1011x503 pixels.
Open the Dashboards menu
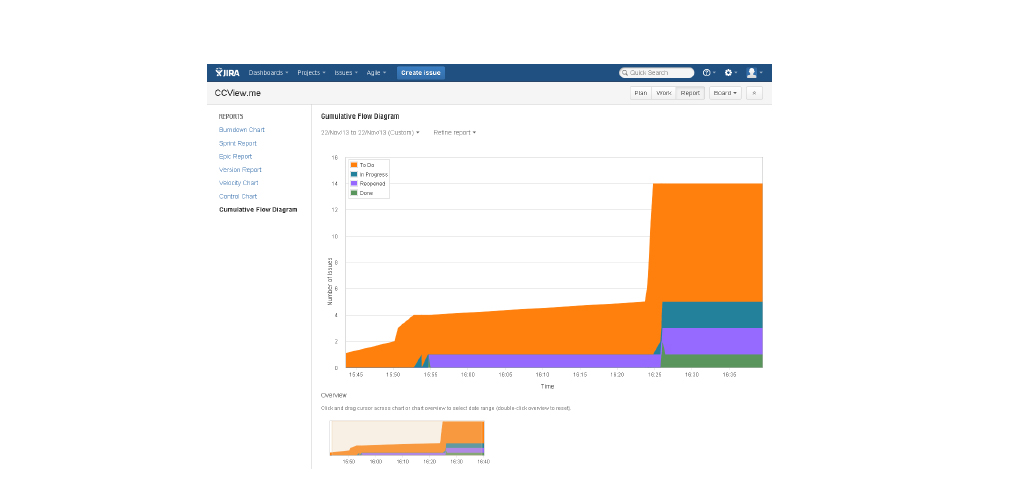tap(268, 73)
